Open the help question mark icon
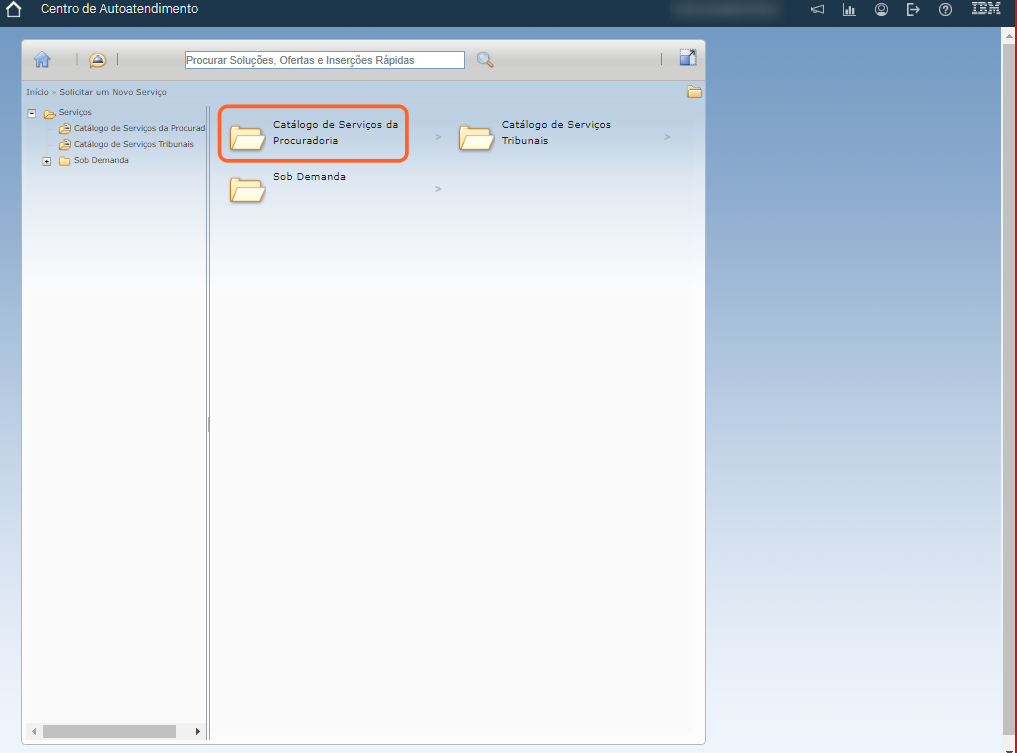 tap(945, 10)
